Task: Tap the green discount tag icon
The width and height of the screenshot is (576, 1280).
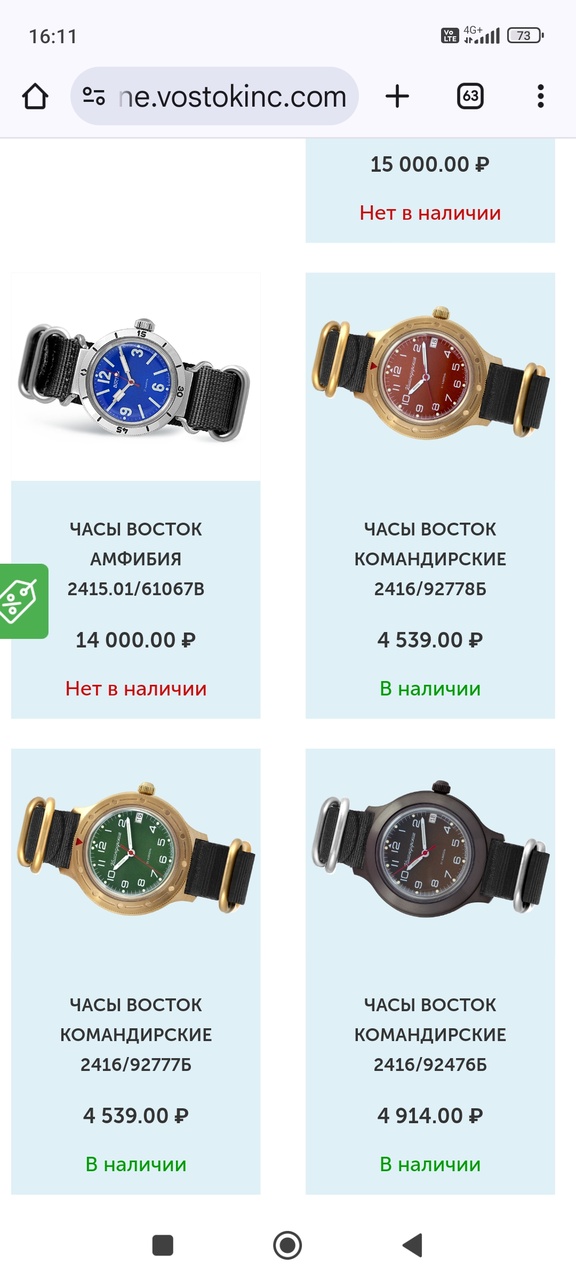Action: (x=22, y=601)
